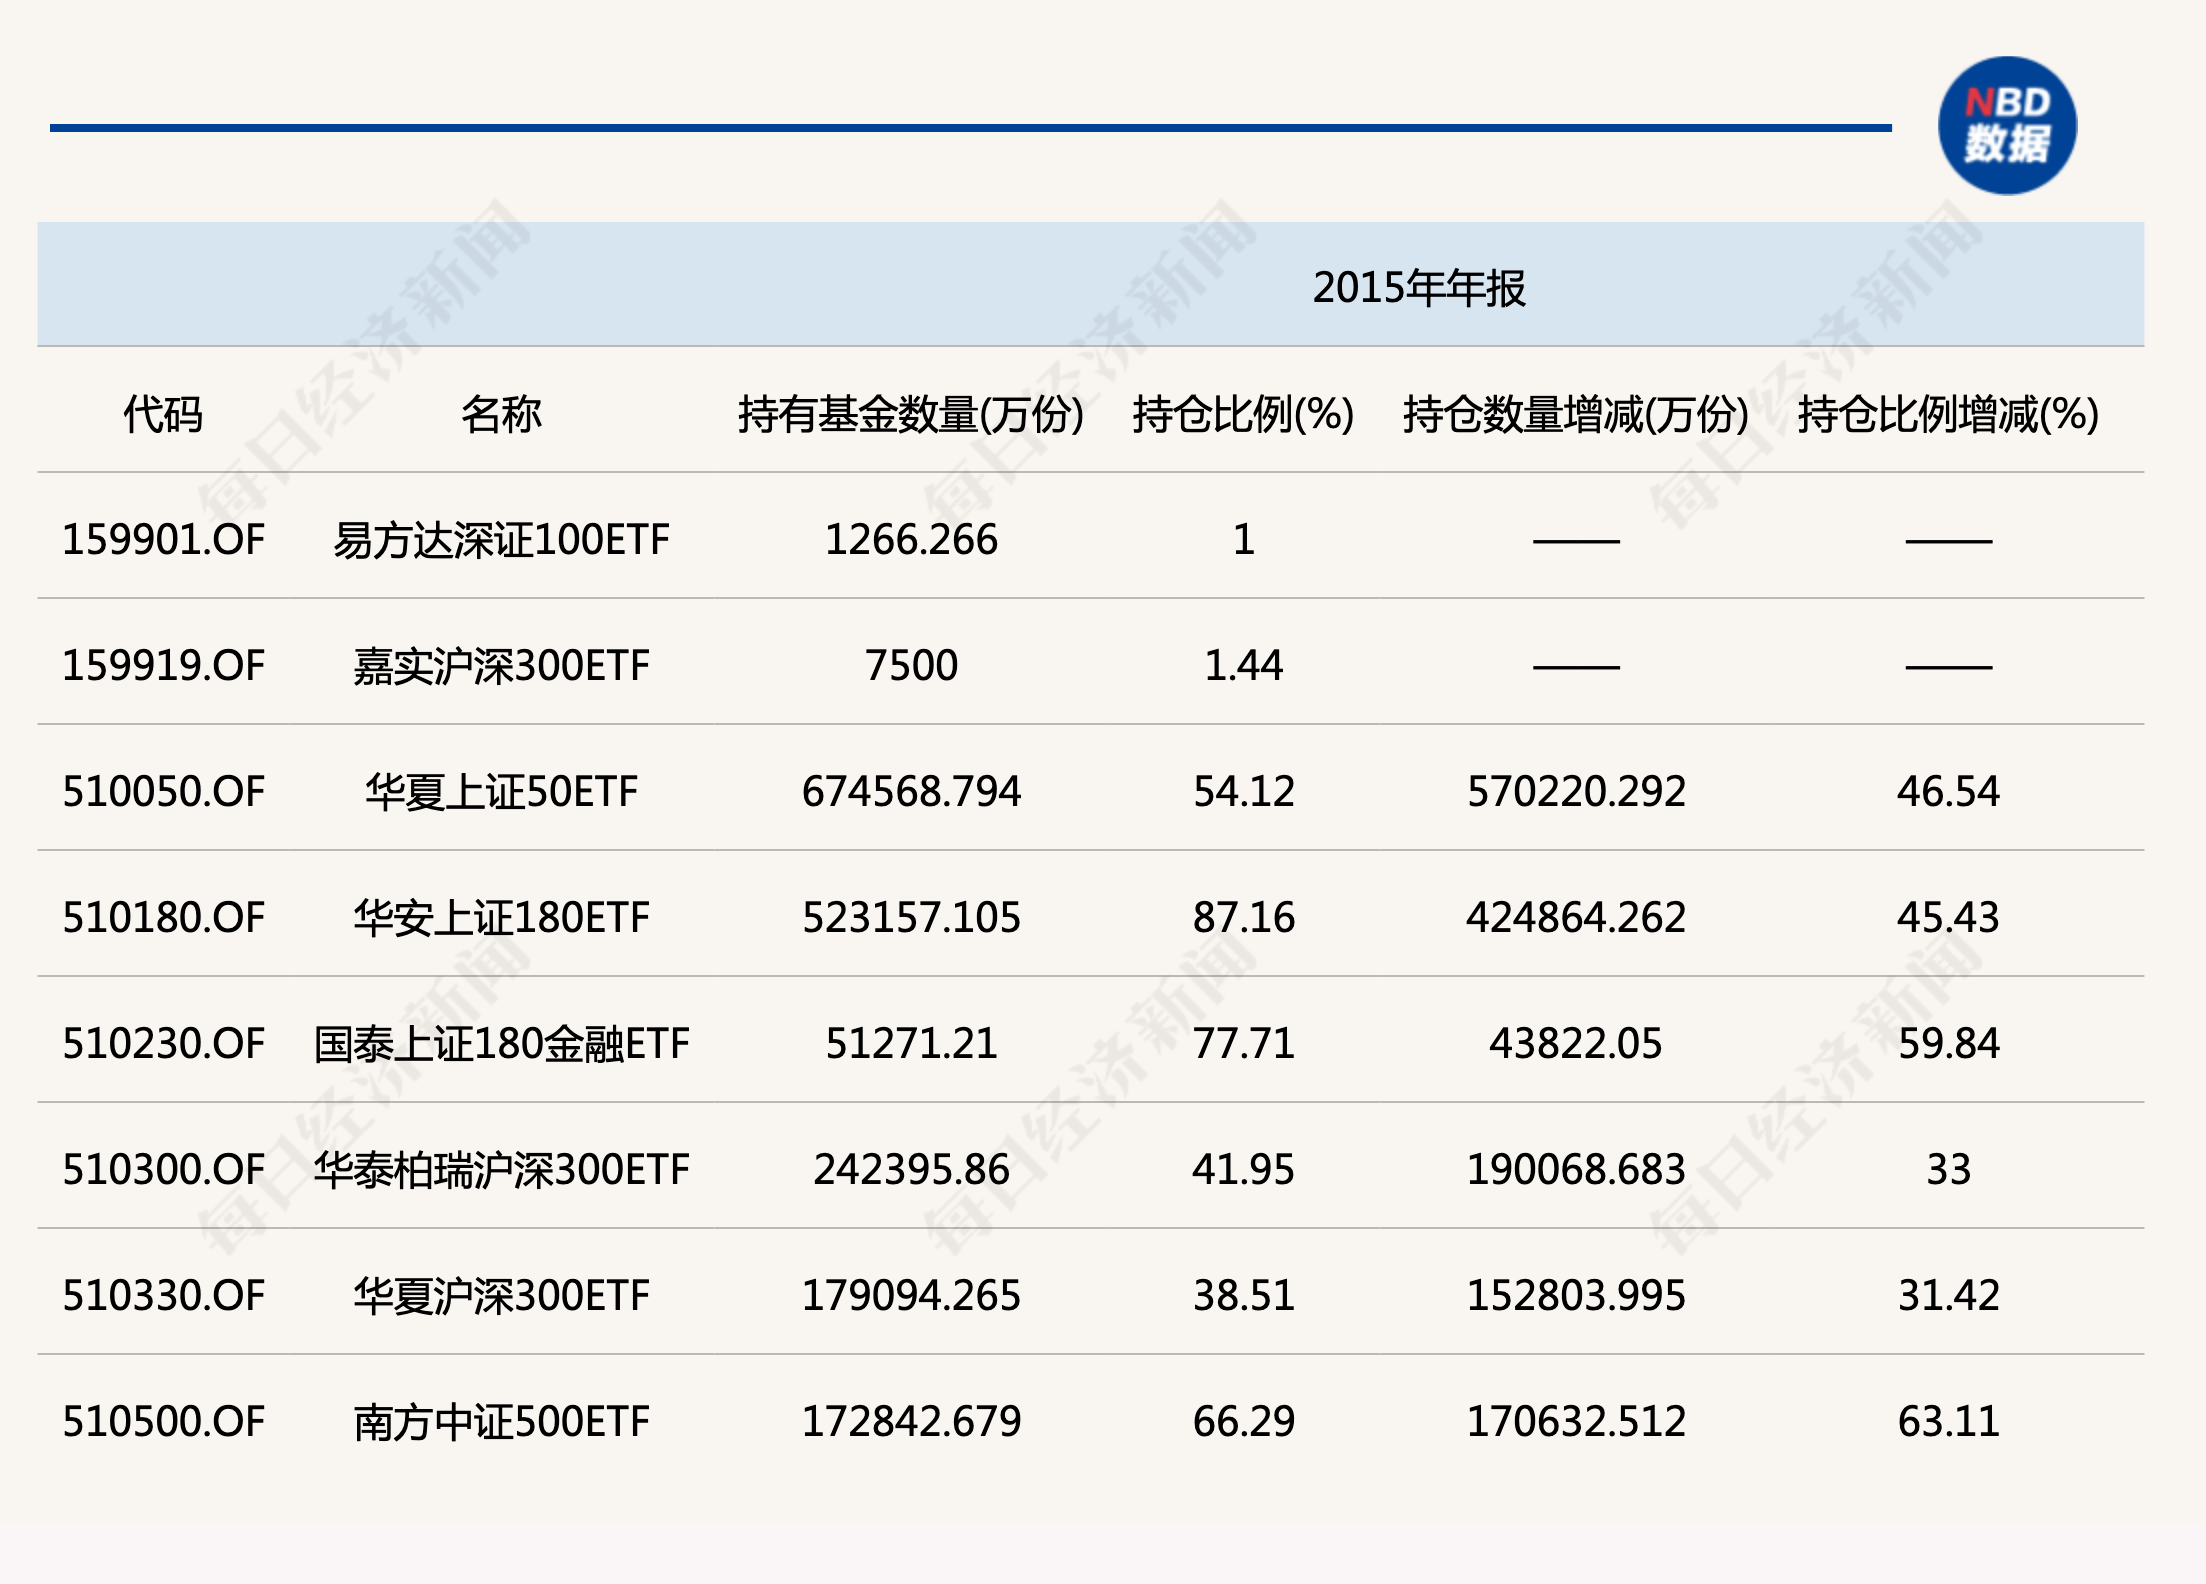
Task: Click holdings value 523157.105
Action: (911, 918)
